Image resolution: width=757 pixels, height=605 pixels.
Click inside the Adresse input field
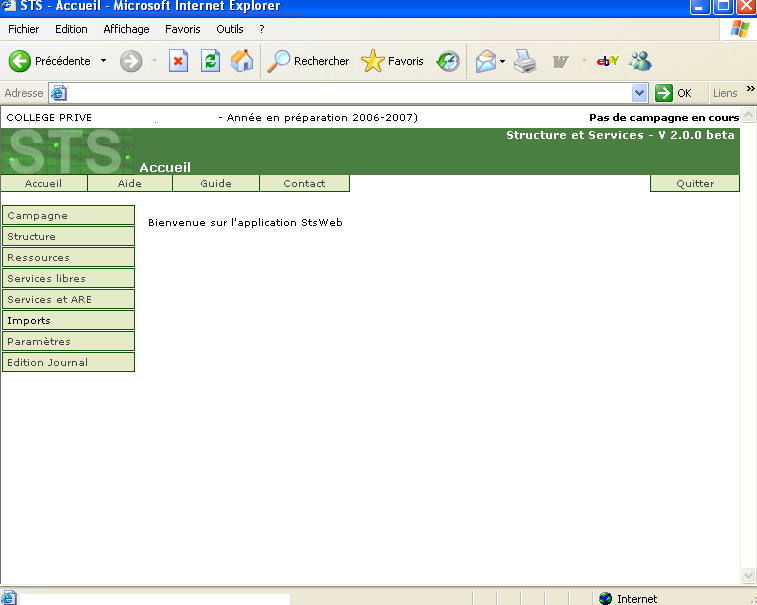(348, 93)
